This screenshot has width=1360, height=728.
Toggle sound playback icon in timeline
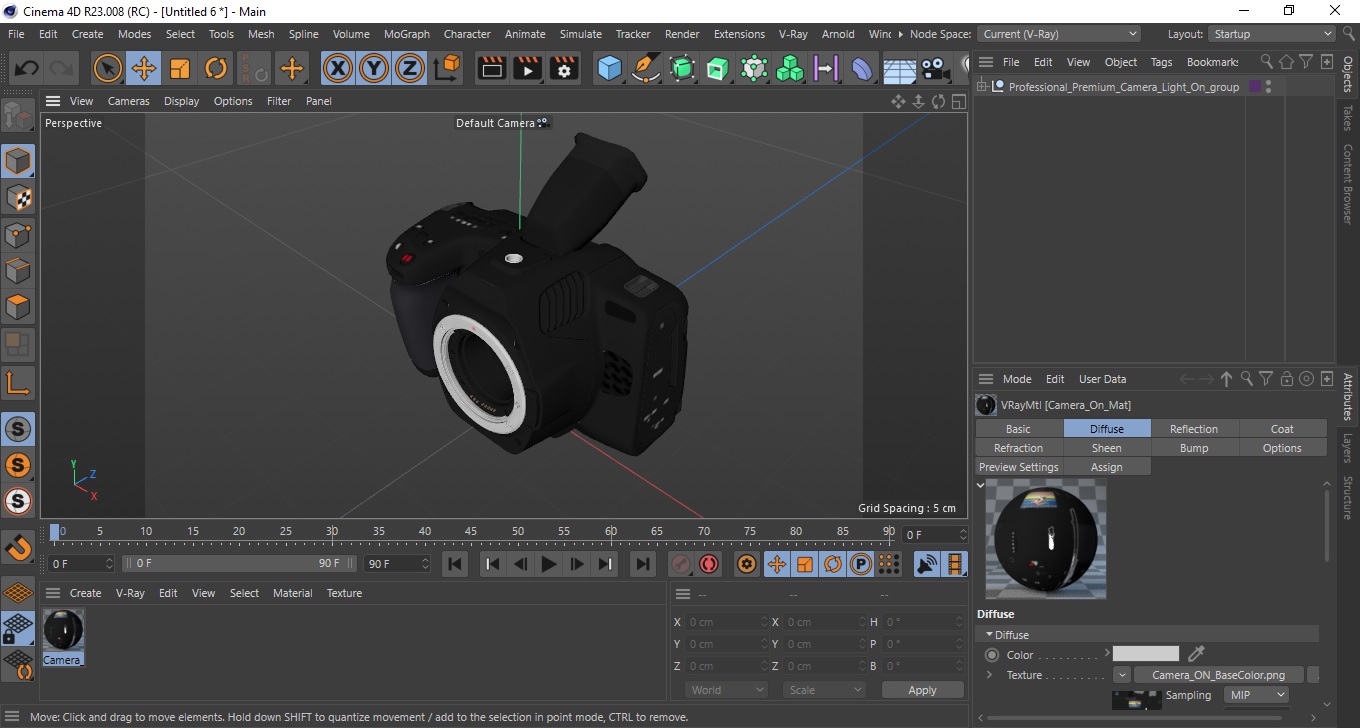[928, 564]
